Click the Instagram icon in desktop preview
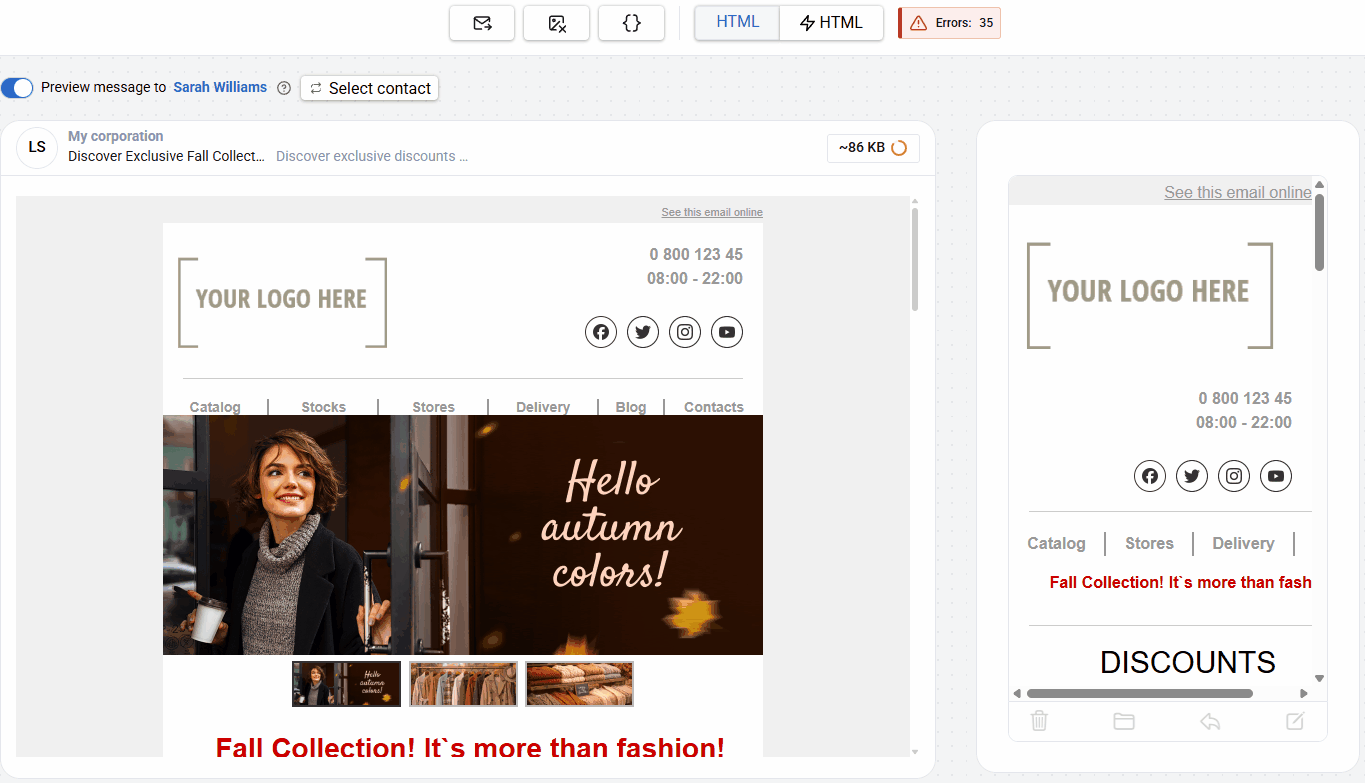The width and height of the screenshot is (1365, 783). (685, 332)
